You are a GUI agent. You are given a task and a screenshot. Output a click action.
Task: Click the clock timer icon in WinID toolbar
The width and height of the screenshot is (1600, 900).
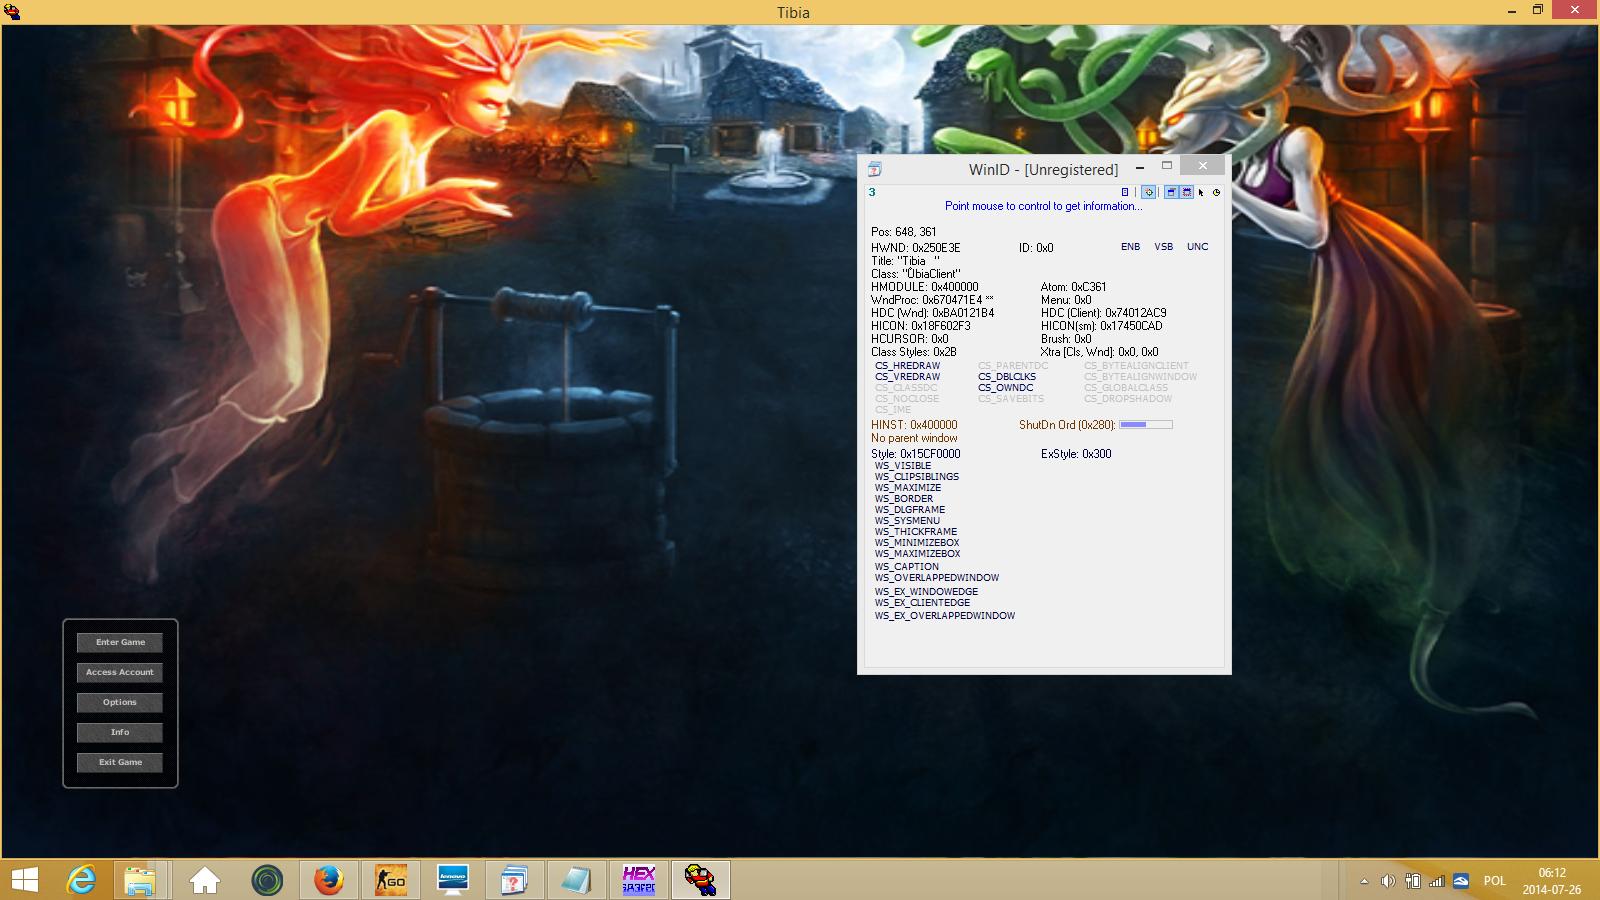pyautogui.click(x=1216, y=192)
